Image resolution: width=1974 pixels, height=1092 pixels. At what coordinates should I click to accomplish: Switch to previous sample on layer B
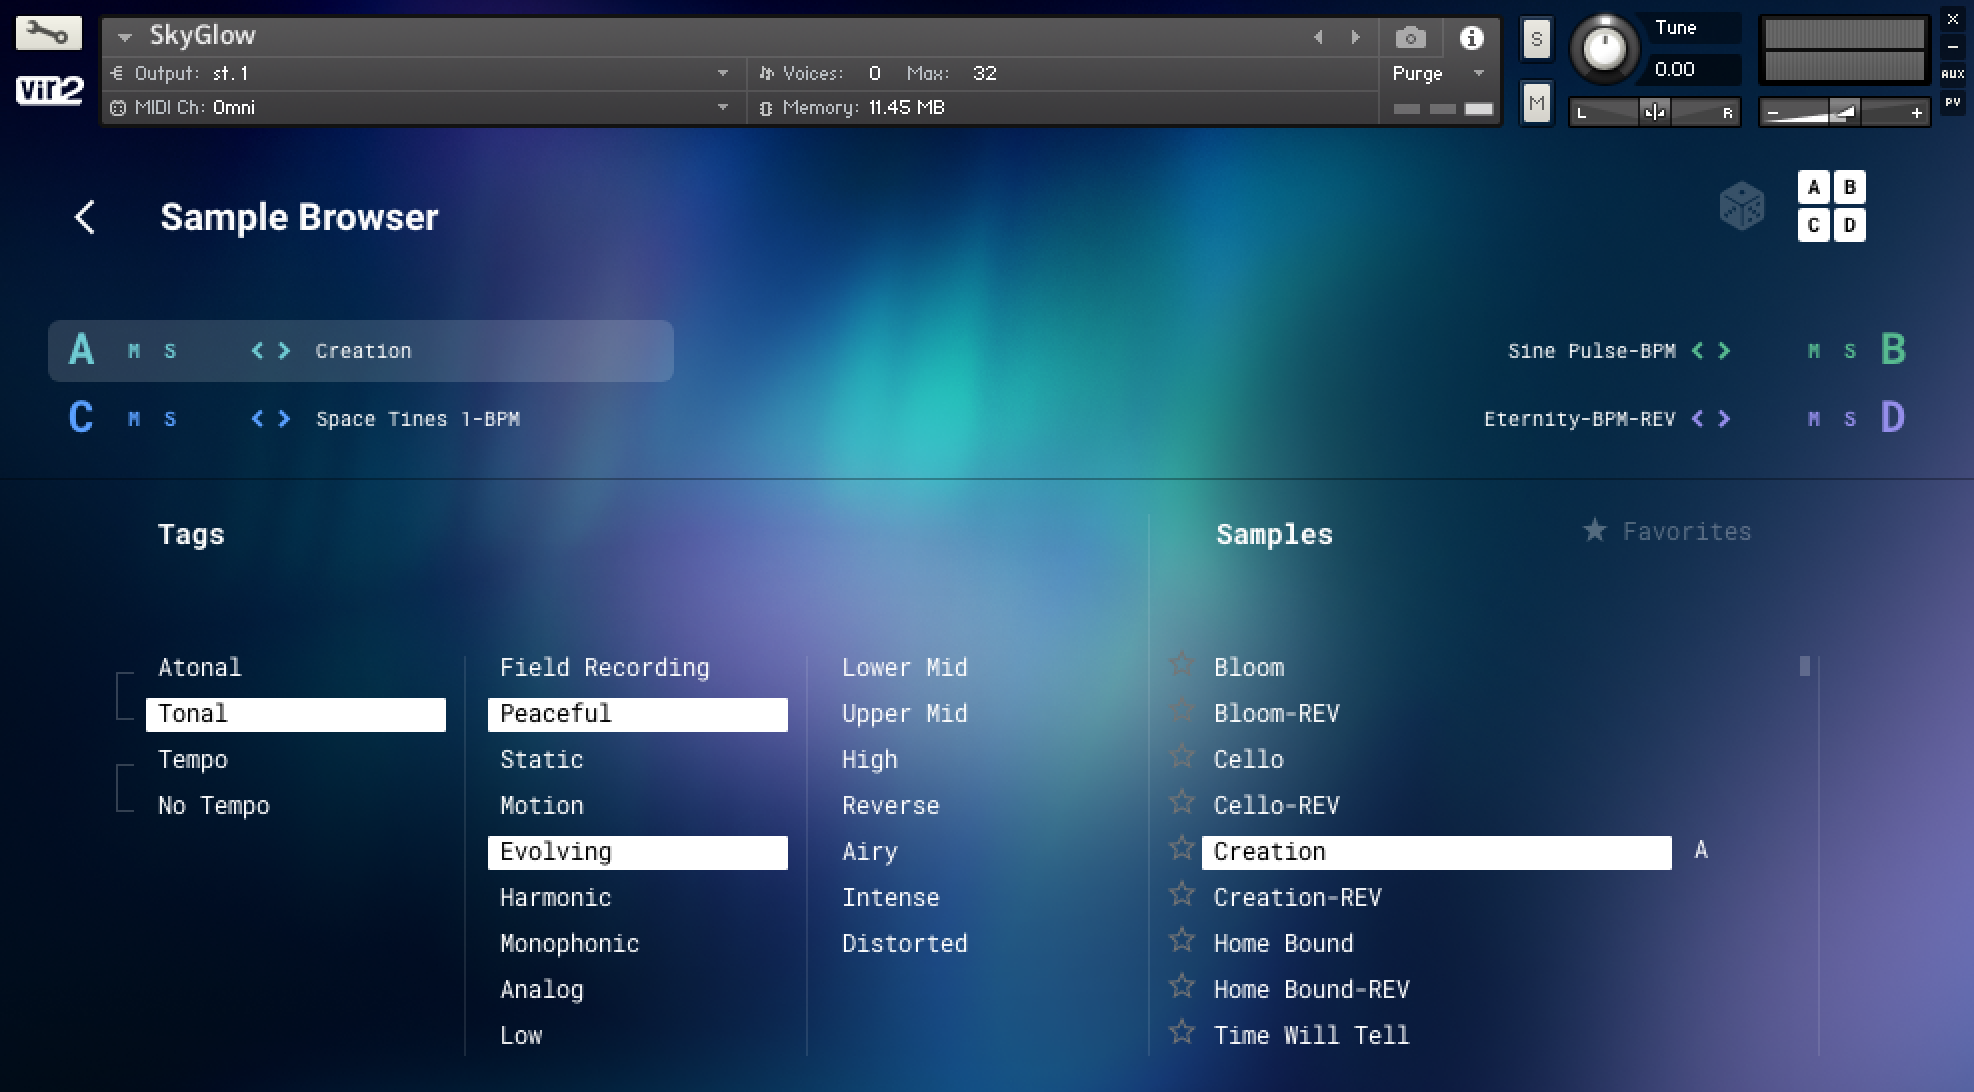pyautogui.click(x=1697, y=351)
